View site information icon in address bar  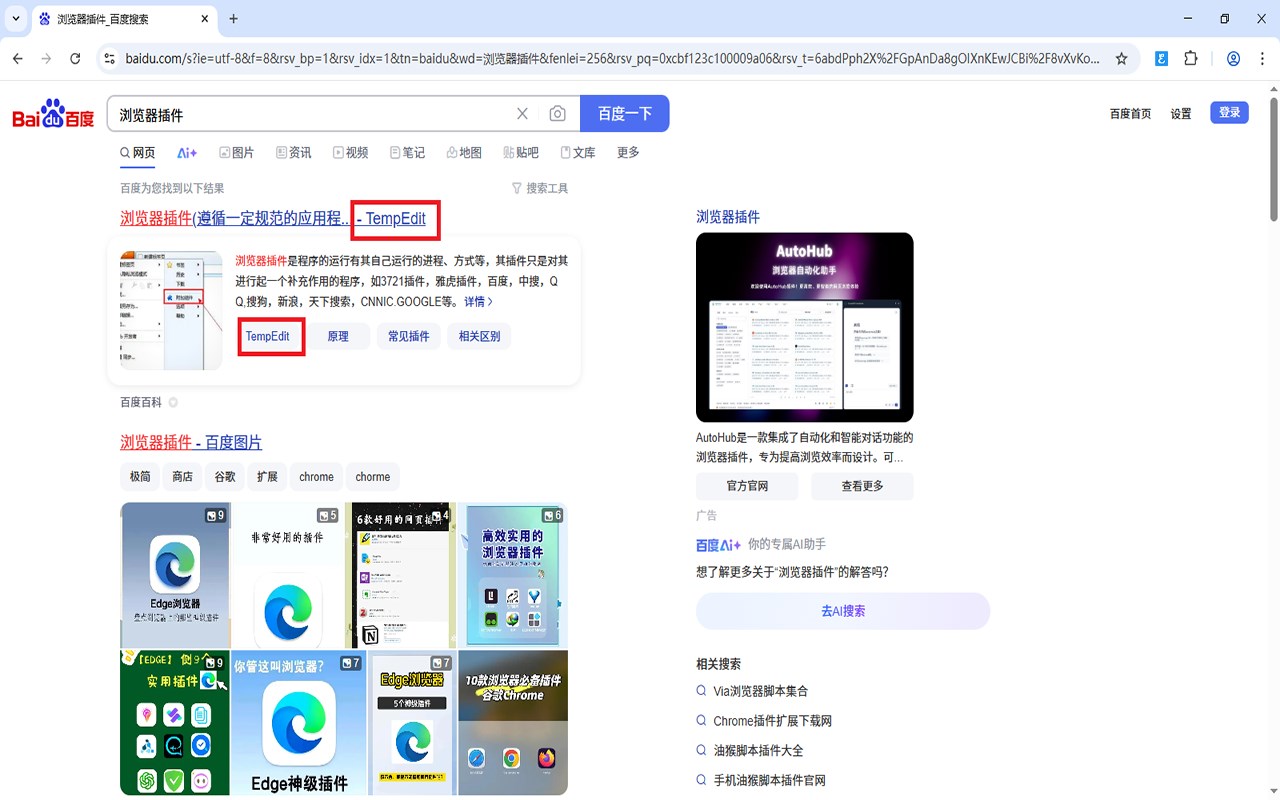[109, 59]
